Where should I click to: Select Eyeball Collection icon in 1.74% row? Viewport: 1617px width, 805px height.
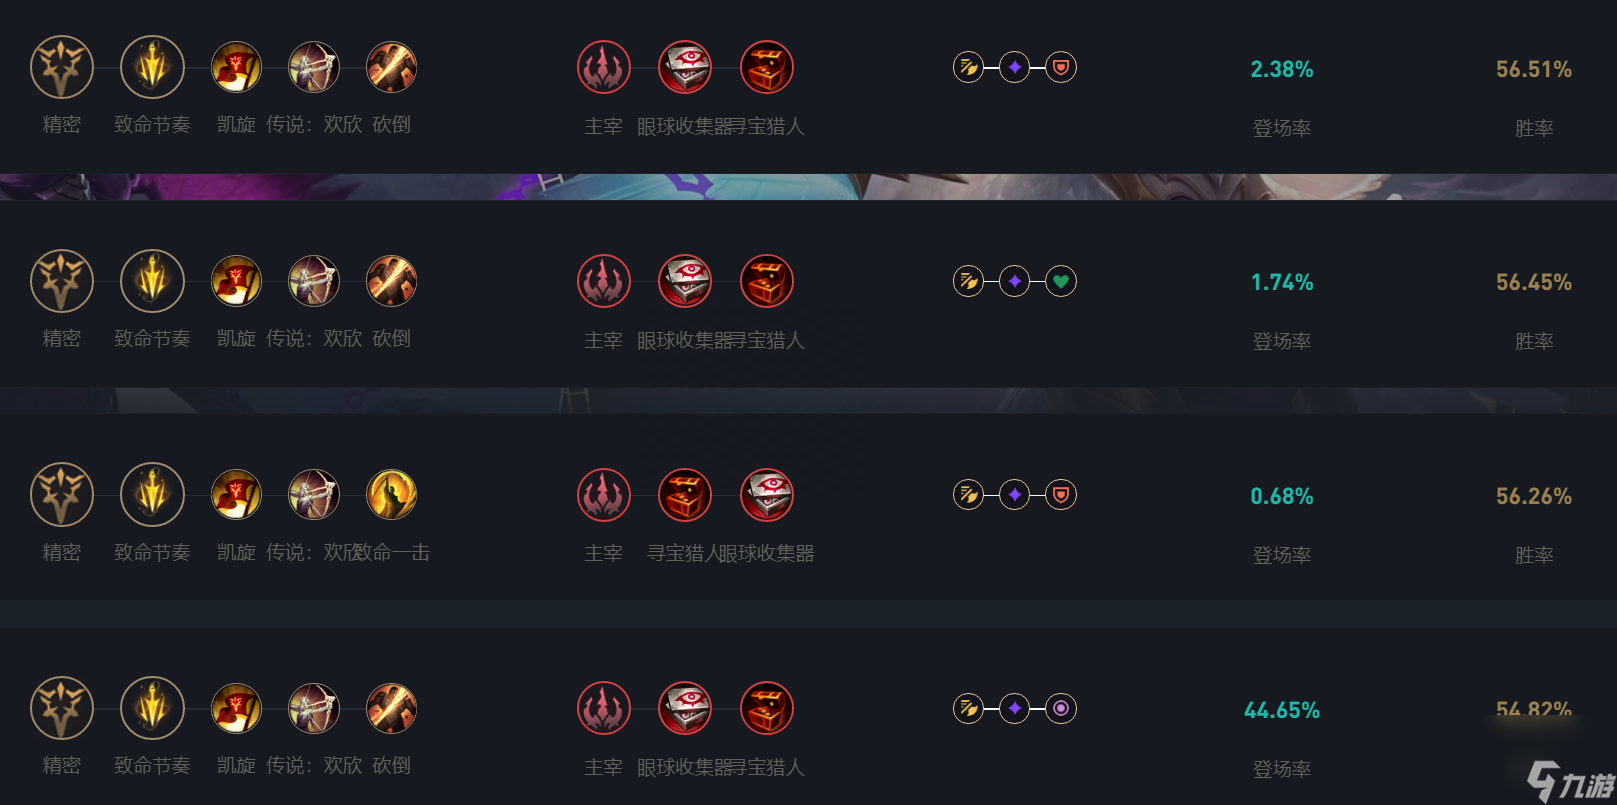tap(685, 281)
